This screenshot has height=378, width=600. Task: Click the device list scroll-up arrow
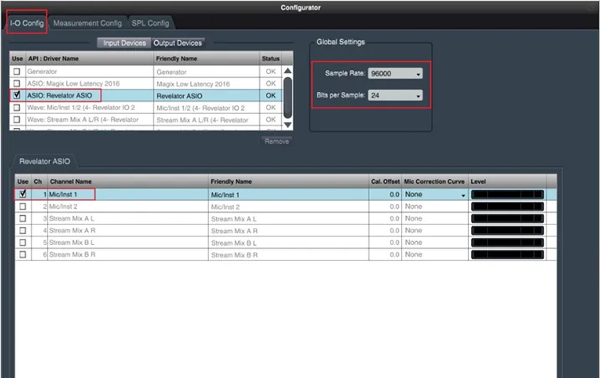tap(287, 71)
